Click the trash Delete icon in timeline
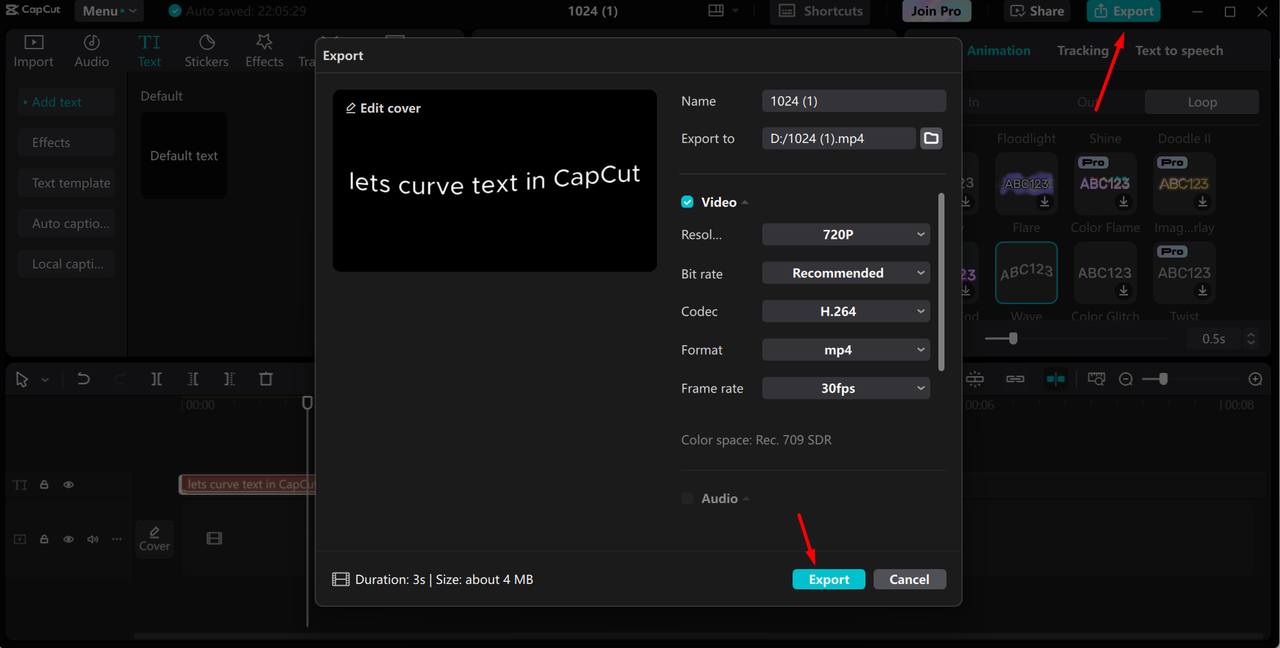Screen dimensions: 1280x648 (x=266, y=379)
